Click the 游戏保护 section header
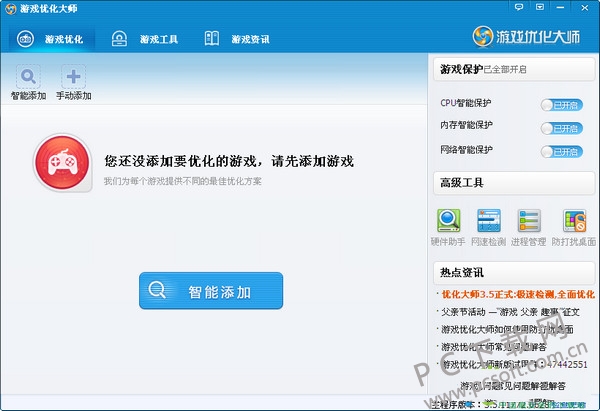The width and height of the screenshot is (600, 411). 514,69
